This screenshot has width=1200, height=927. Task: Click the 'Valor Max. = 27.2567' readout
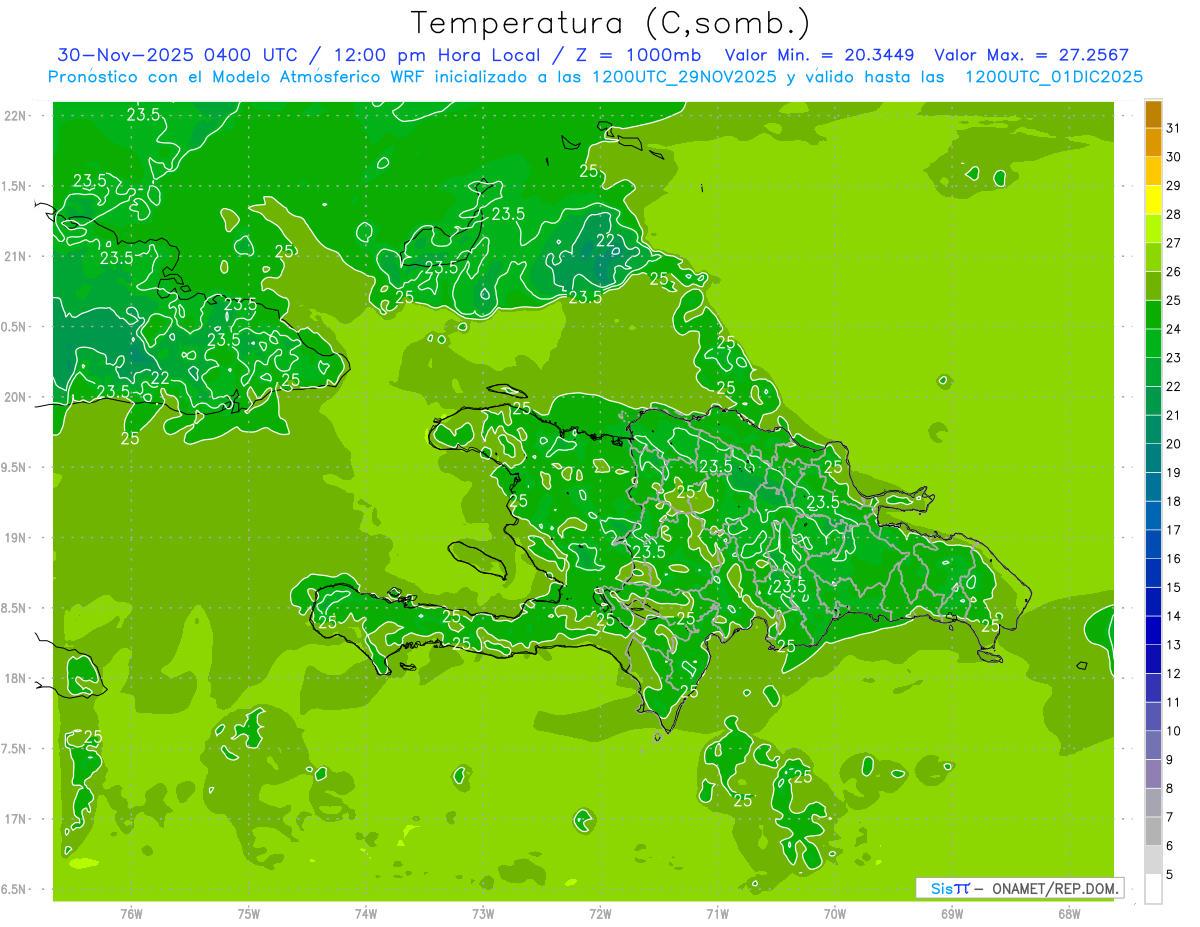(x=1032, y=55)
